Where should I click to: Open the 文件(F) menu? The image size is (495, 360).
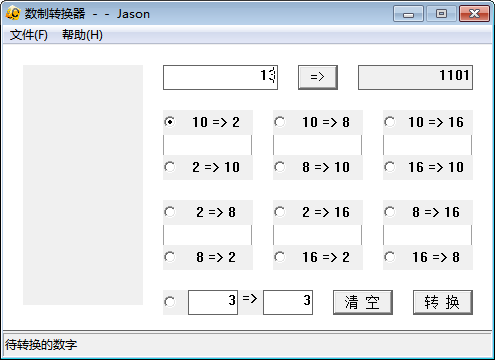coord(29,35)
